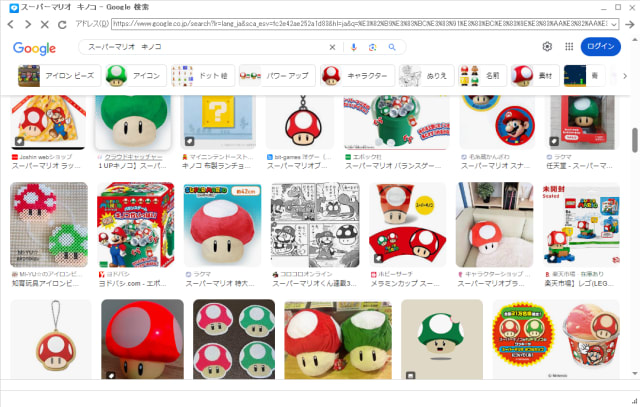Click the スーパーマリオ バランスゲー... result title
The width and height of the screenshot is (640, 407).
[x=393, y=166]
